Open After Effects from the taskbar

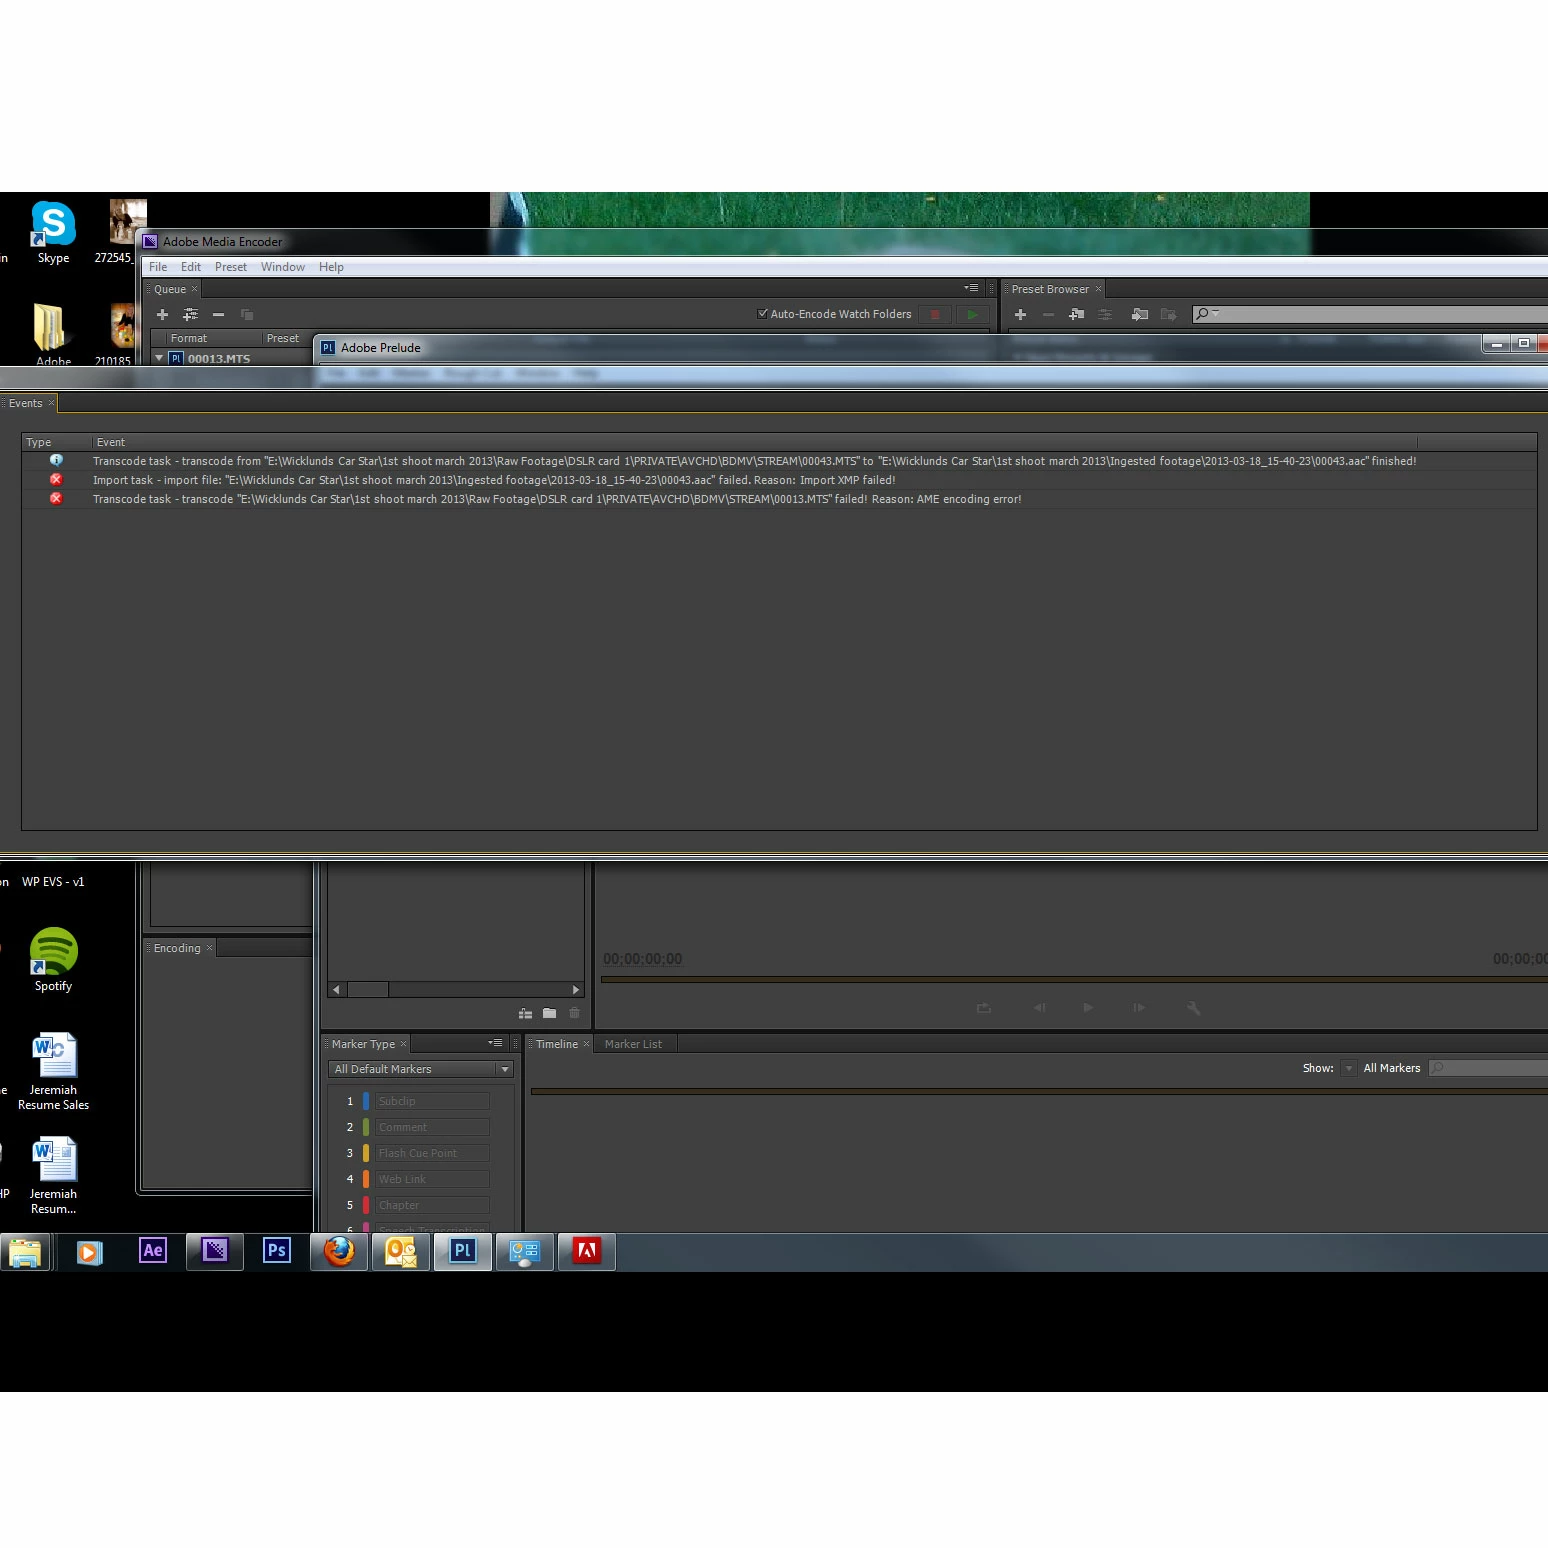(153, 1250)
